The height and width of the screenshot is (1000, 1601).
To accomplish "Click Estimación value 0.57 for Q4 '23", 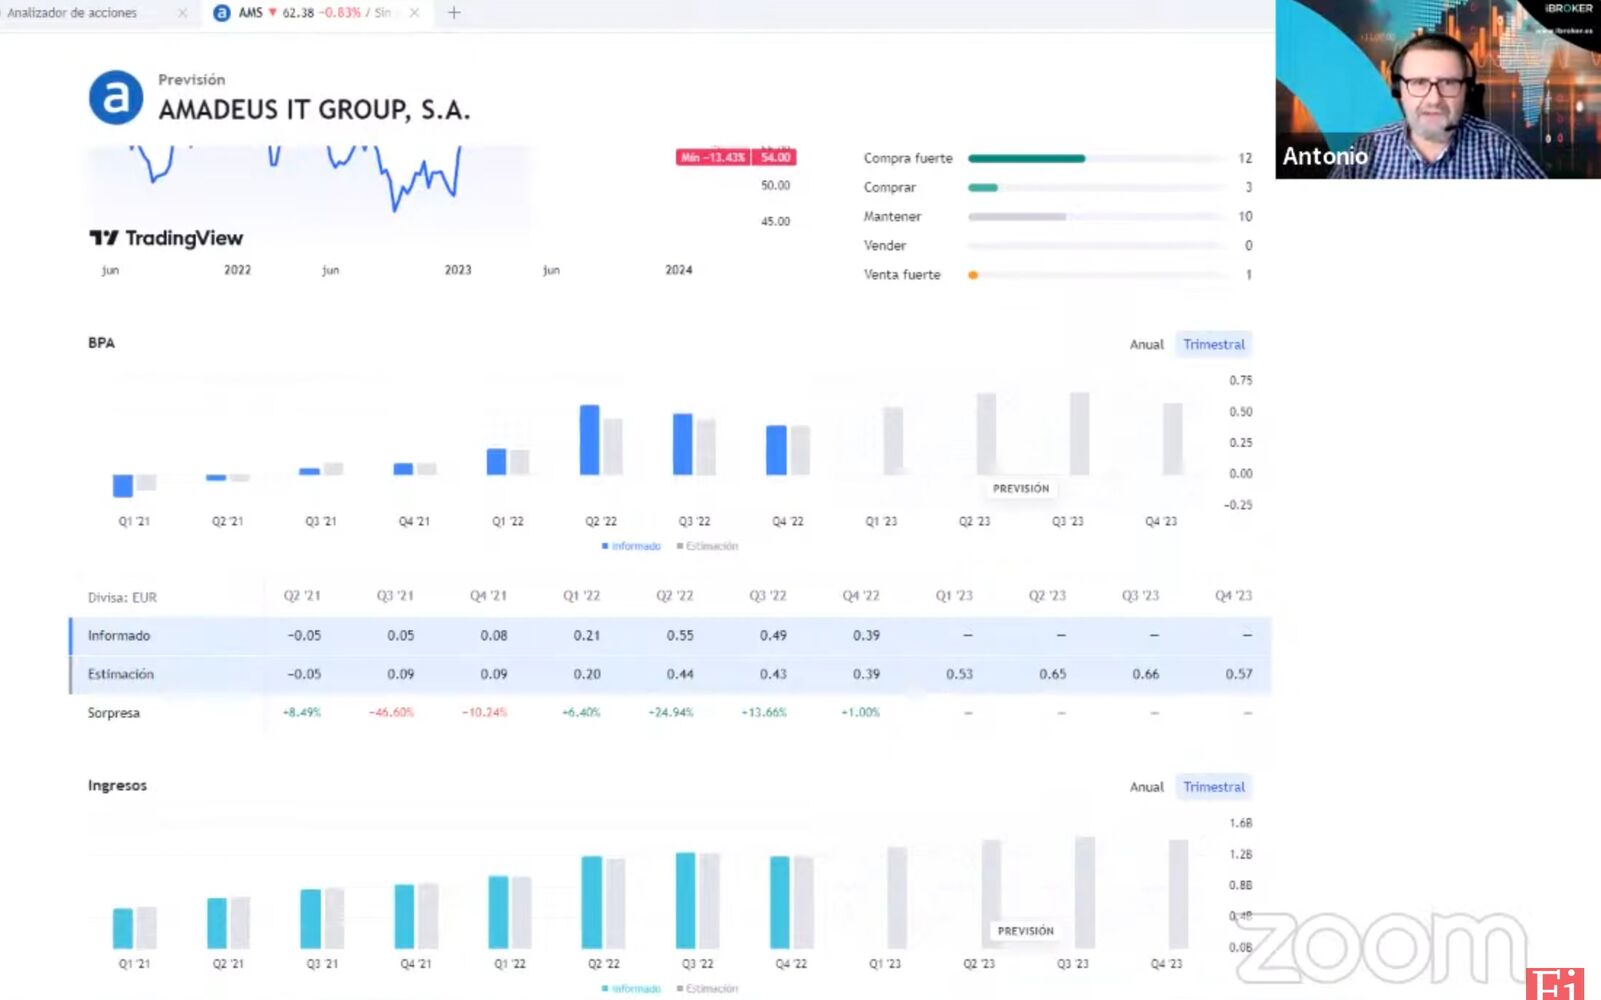I will (1239, 674).
